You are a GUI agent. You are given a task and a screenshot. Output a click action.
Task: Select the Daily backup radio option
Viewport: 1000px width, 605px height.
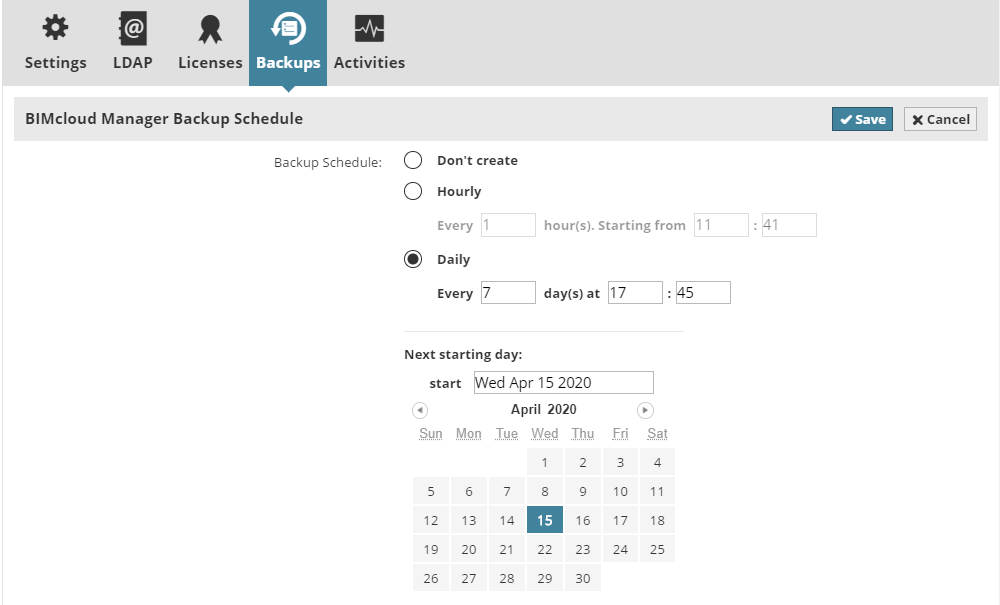(413, 259)
